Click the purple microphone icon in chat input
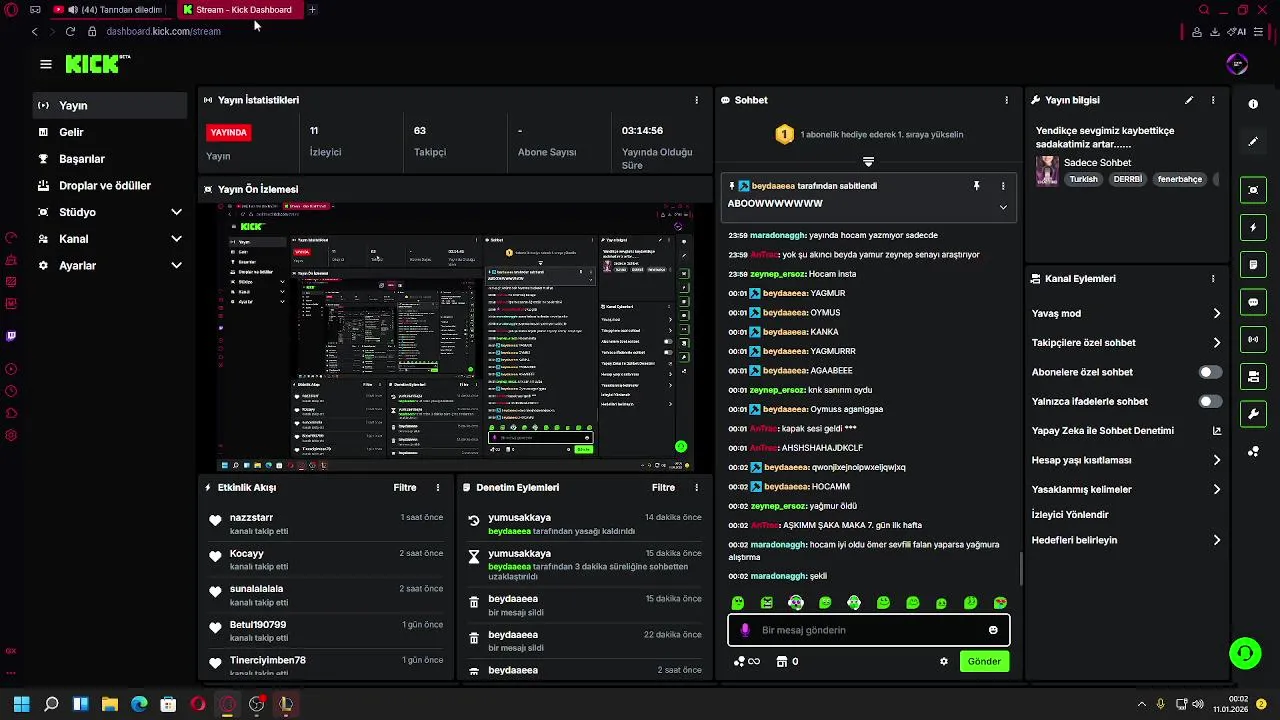 tap(745, 630)
